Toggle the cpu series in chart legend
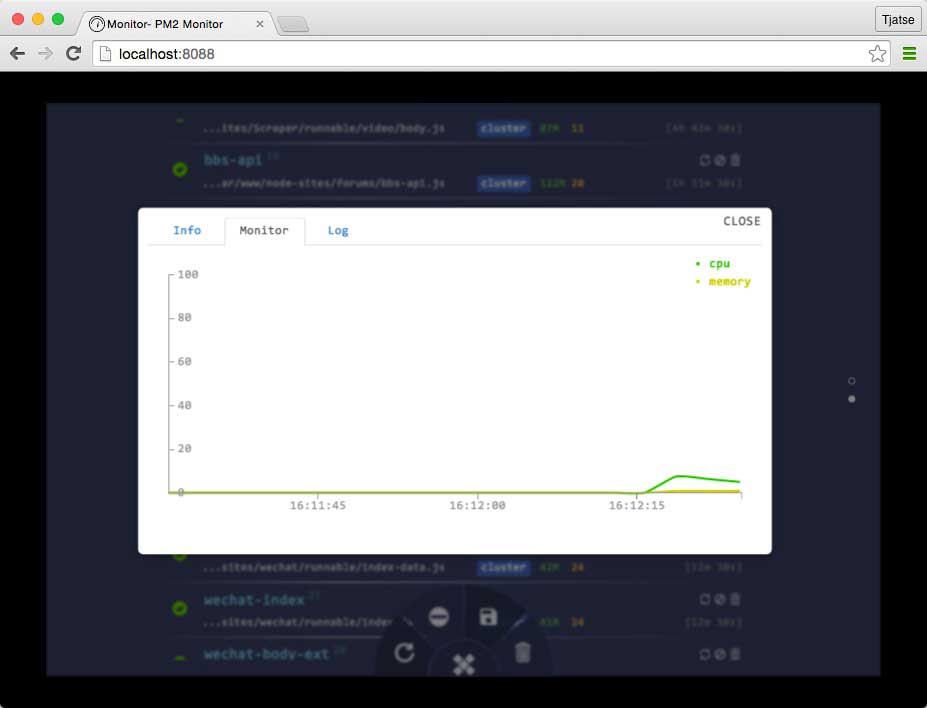 (719, 264)
